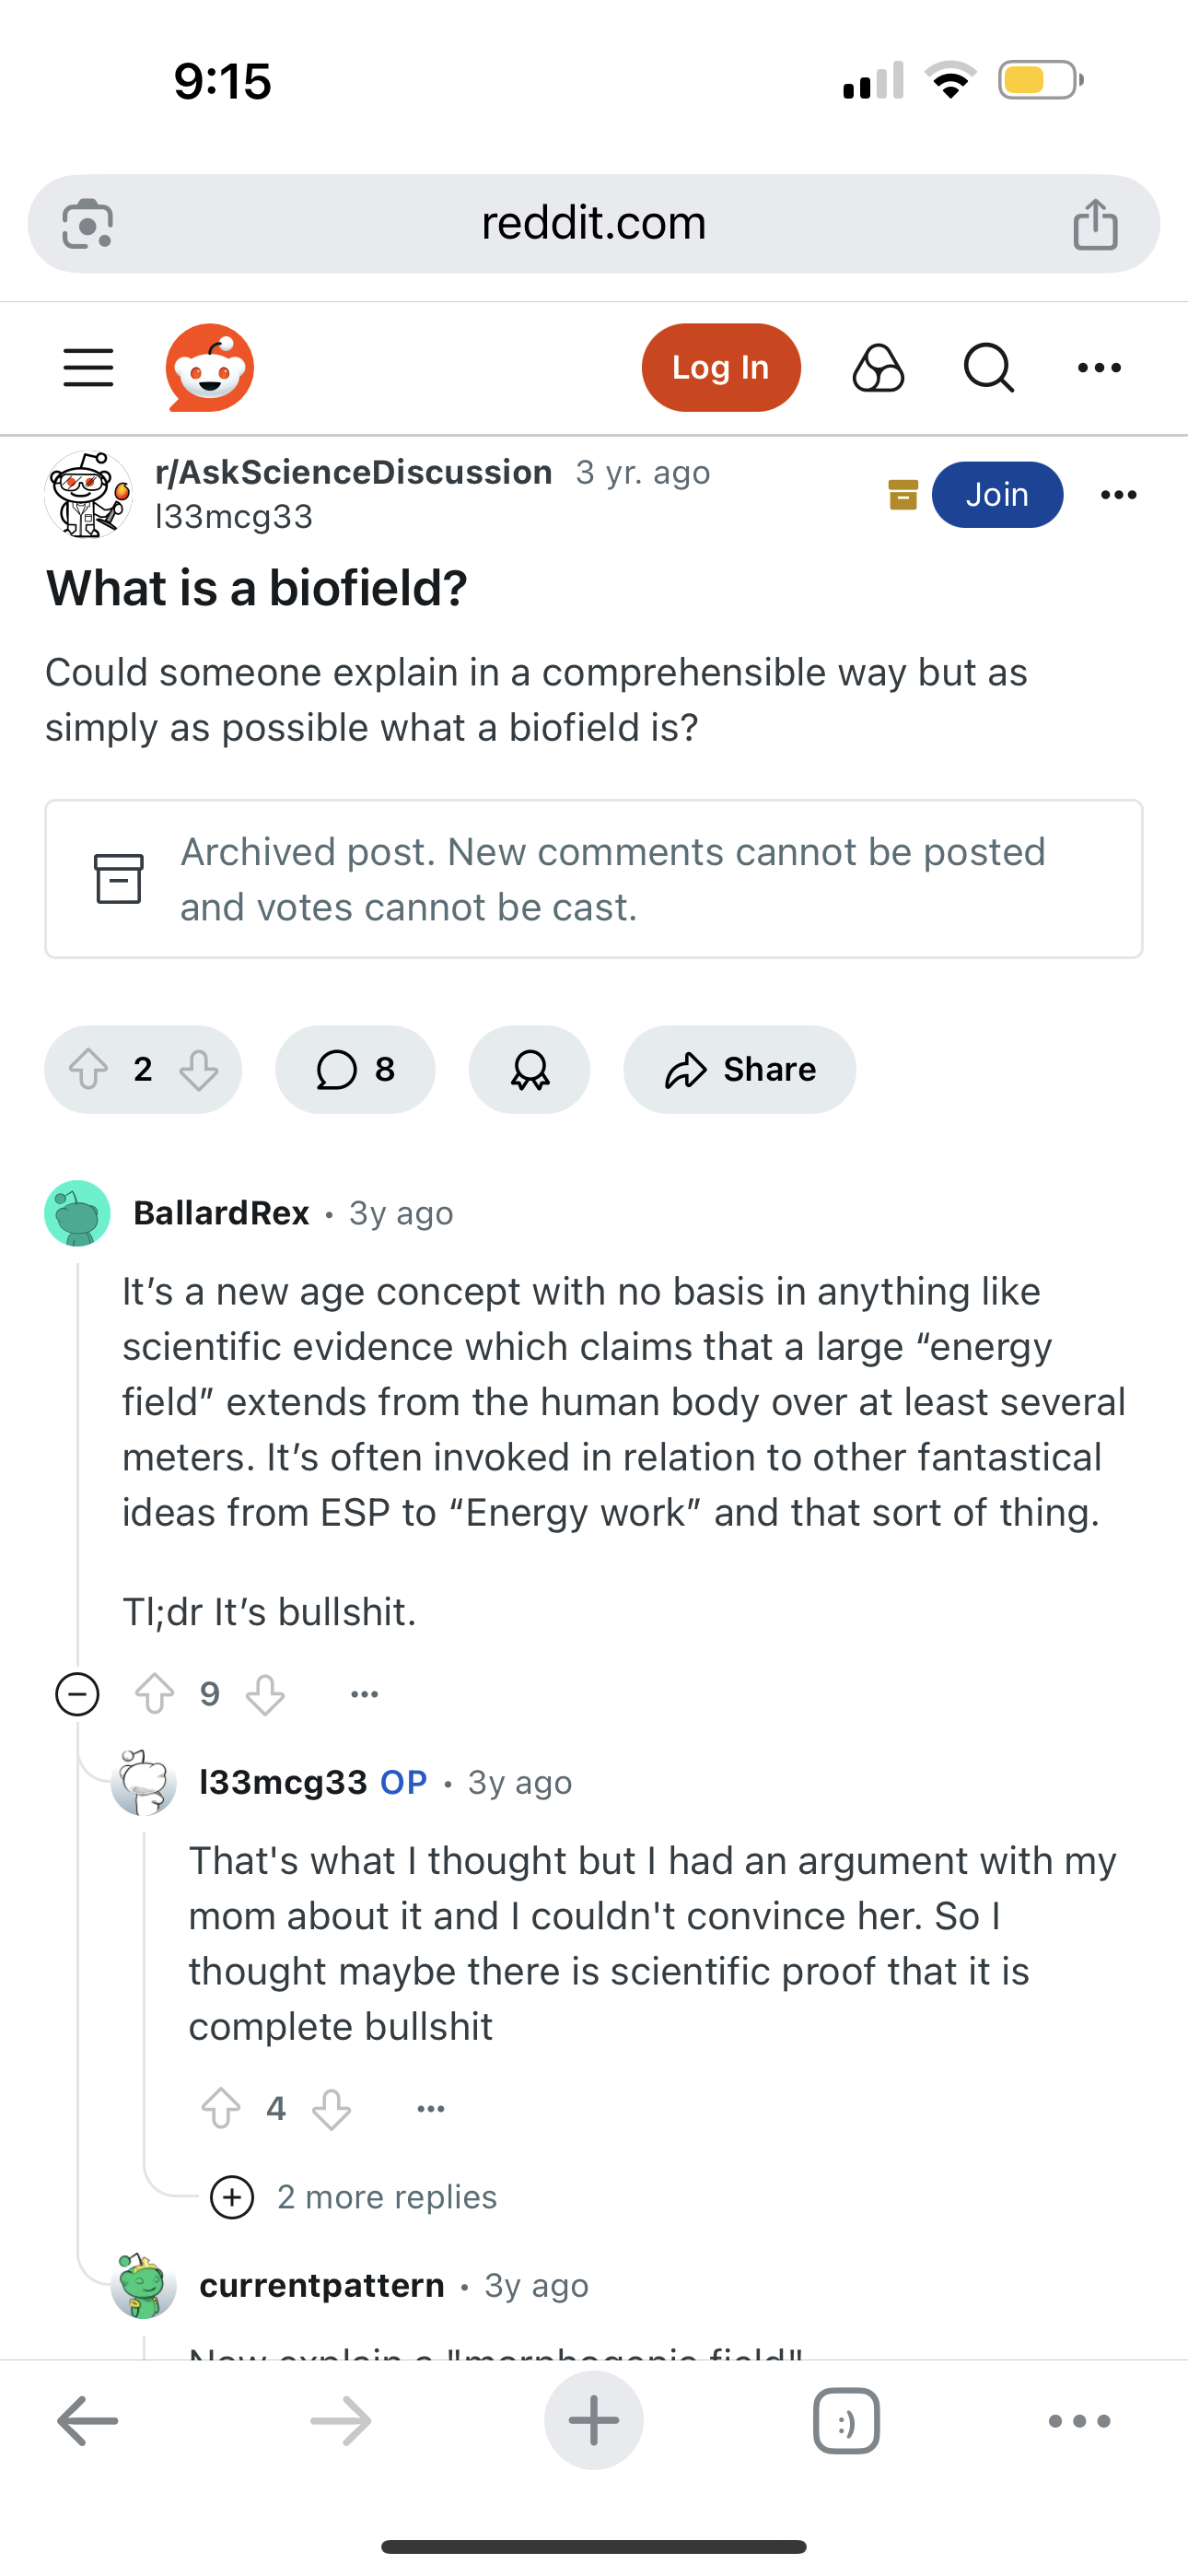
Task: Open the Reddit search icon
Action: (988, 368)
